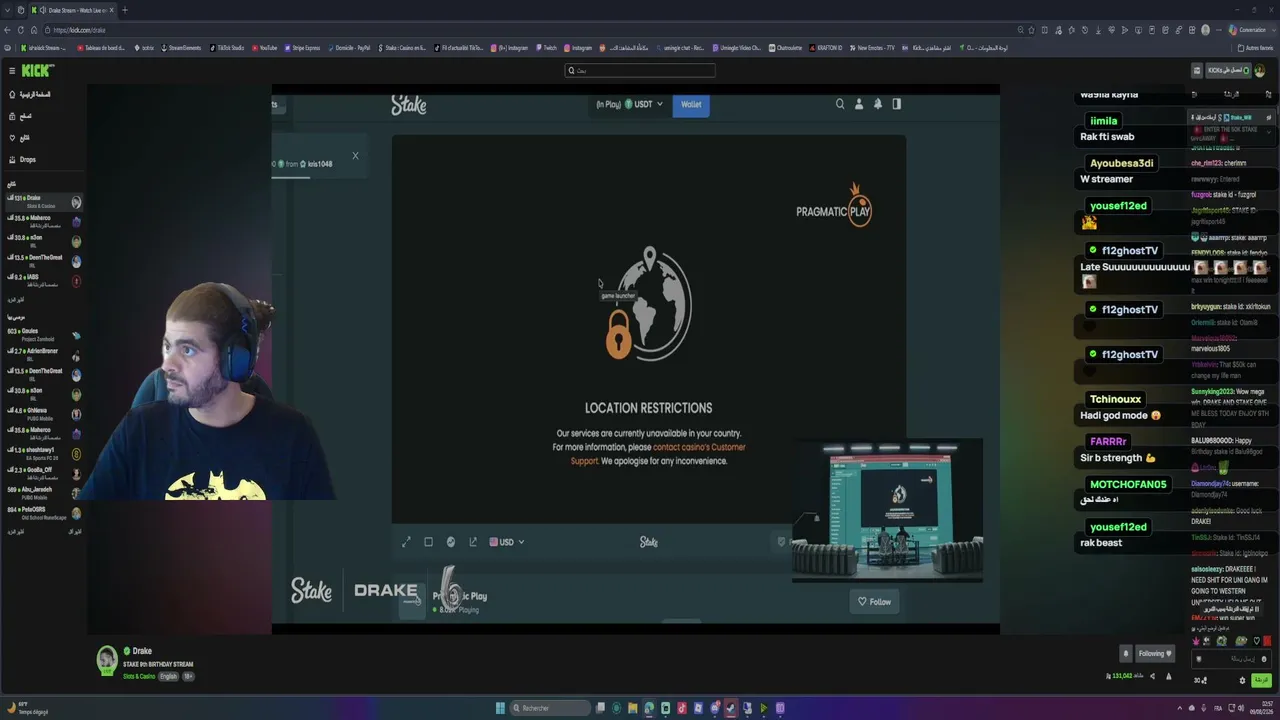Open the AdrienBroner channel in the sidebar
This screenshot has width=1280, height=720.
[45, 355]
